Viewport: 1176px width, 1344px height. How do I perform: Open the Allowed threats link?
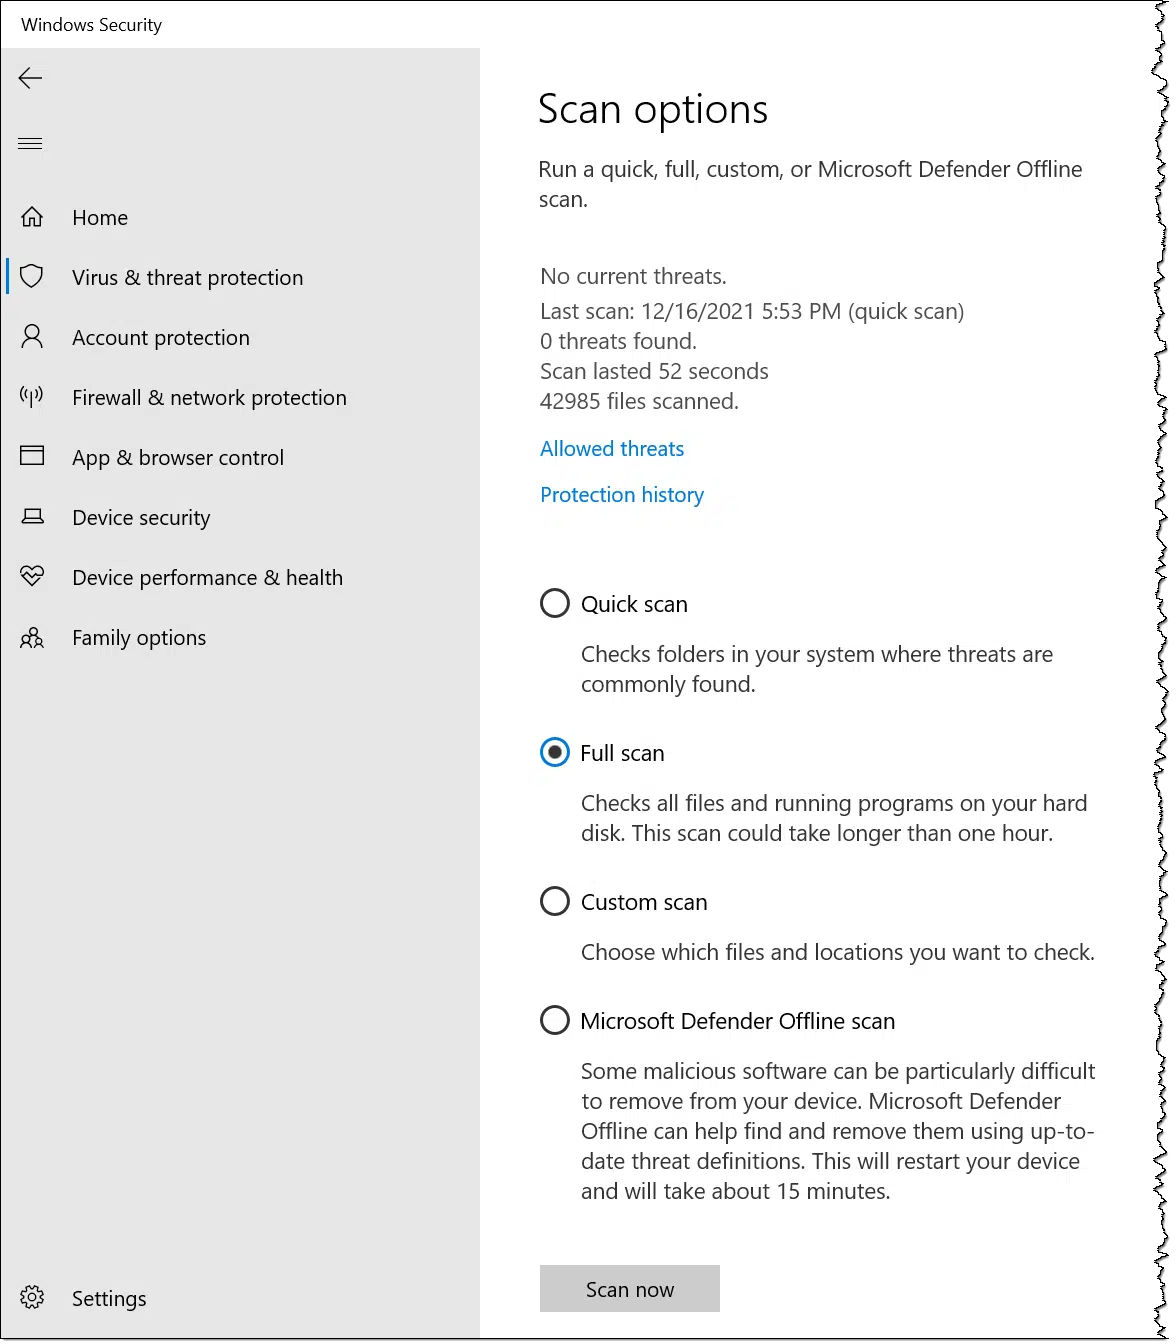click(612, 449)
